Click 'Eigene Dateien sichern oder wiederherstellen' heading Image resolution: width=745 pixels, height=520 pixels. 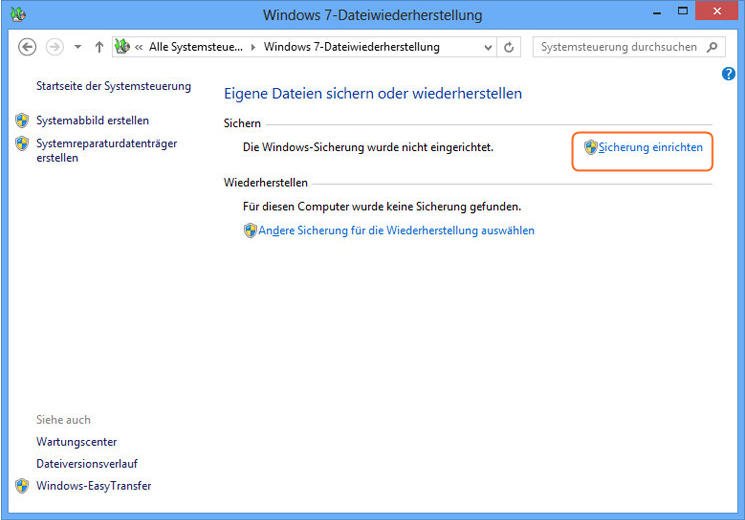coord(373,94)
